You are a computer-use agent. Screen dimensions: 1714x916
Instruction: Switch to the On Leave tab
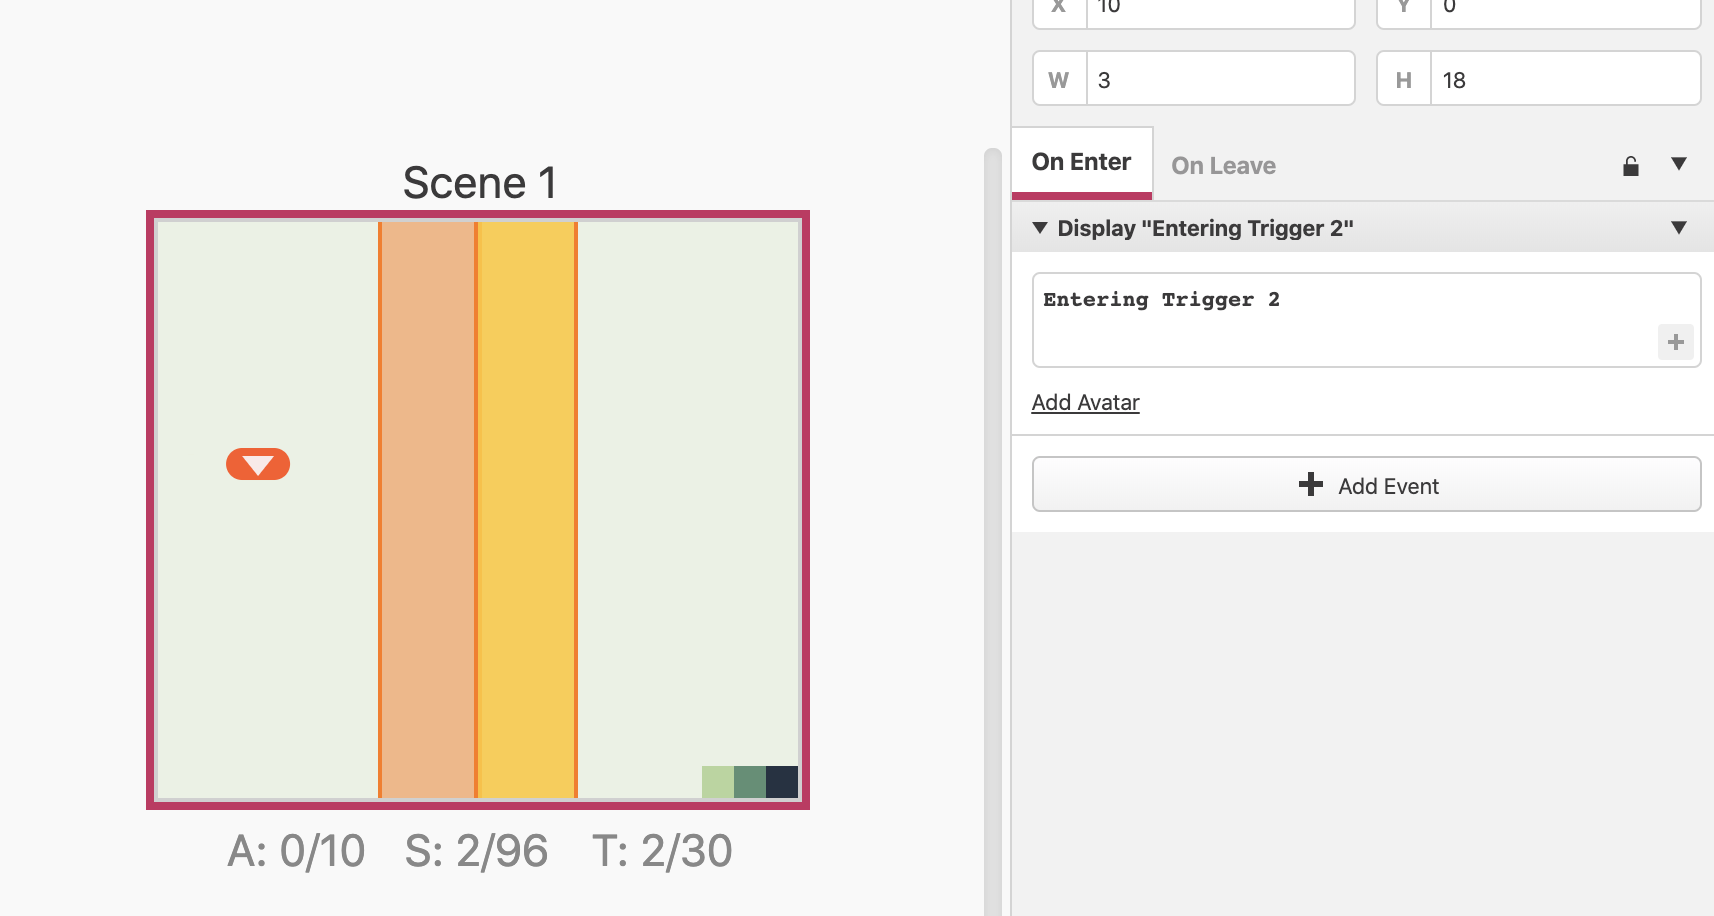tap(1222, 165)
